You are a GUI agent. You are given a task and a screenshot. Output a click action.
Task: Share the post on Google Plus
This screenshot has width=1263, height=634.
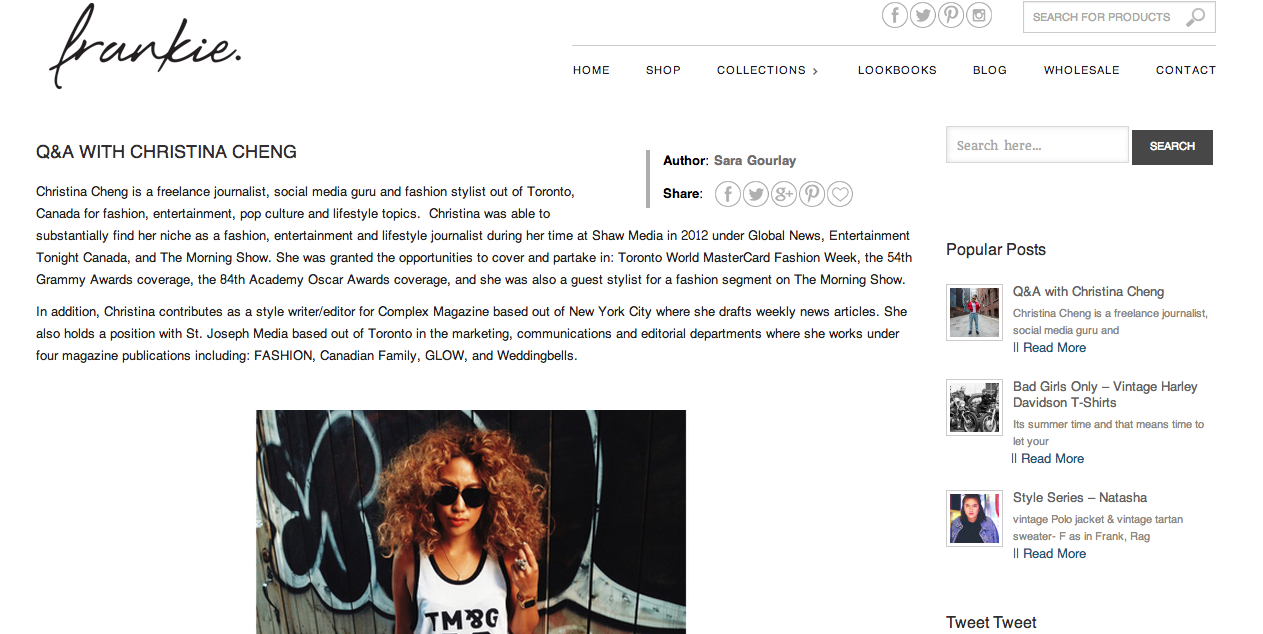[784, 194]
